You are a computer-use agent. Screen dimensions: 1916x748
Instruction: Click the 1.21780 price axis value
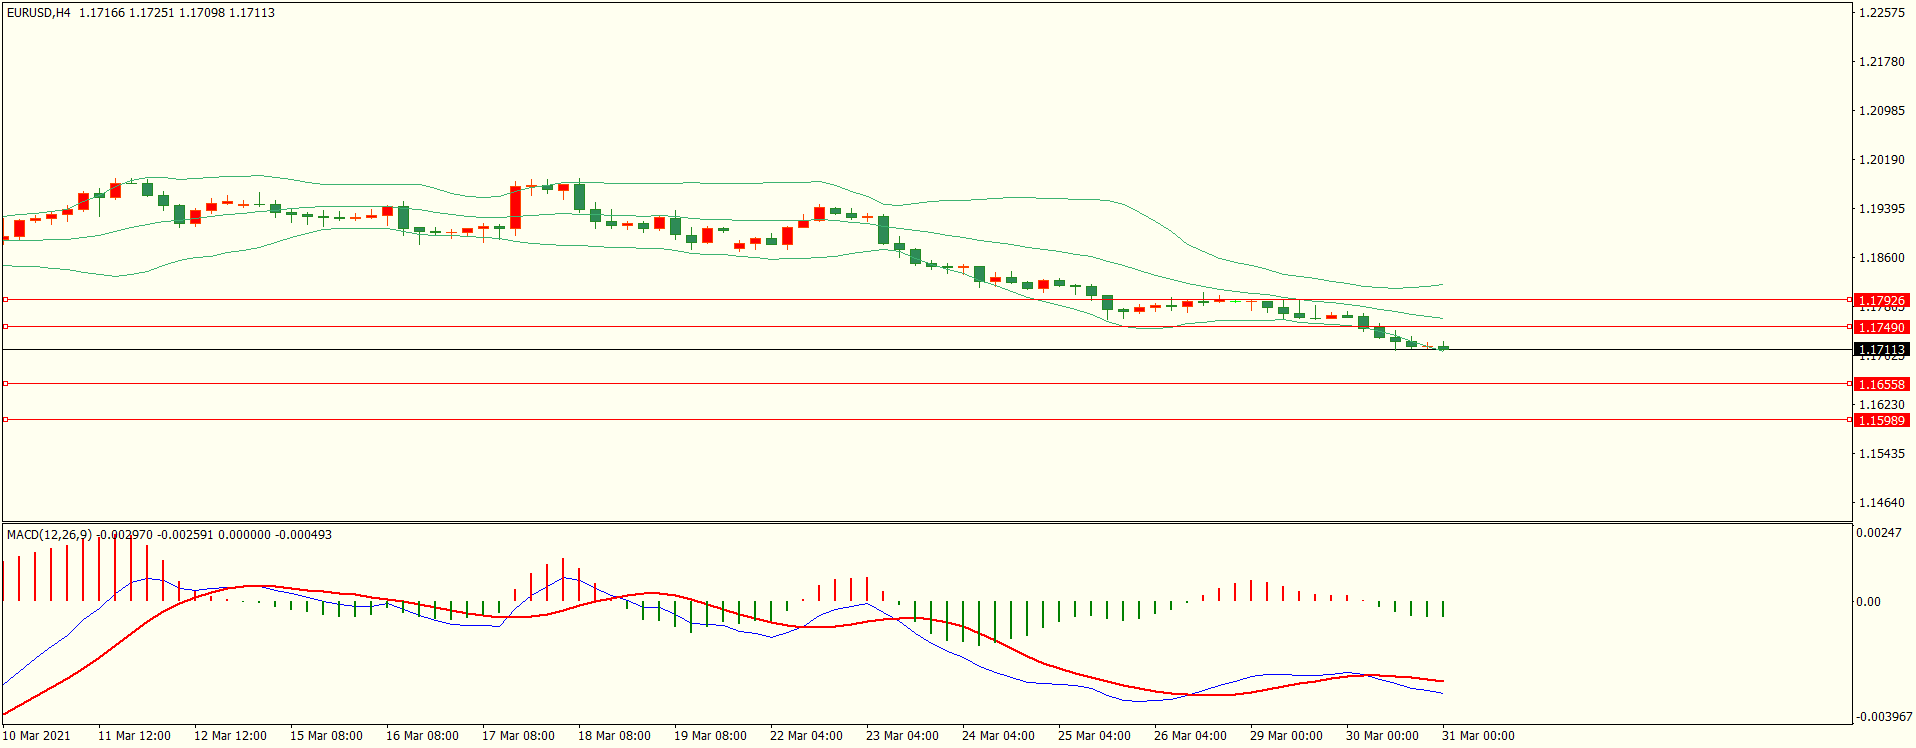point(1882,62)
